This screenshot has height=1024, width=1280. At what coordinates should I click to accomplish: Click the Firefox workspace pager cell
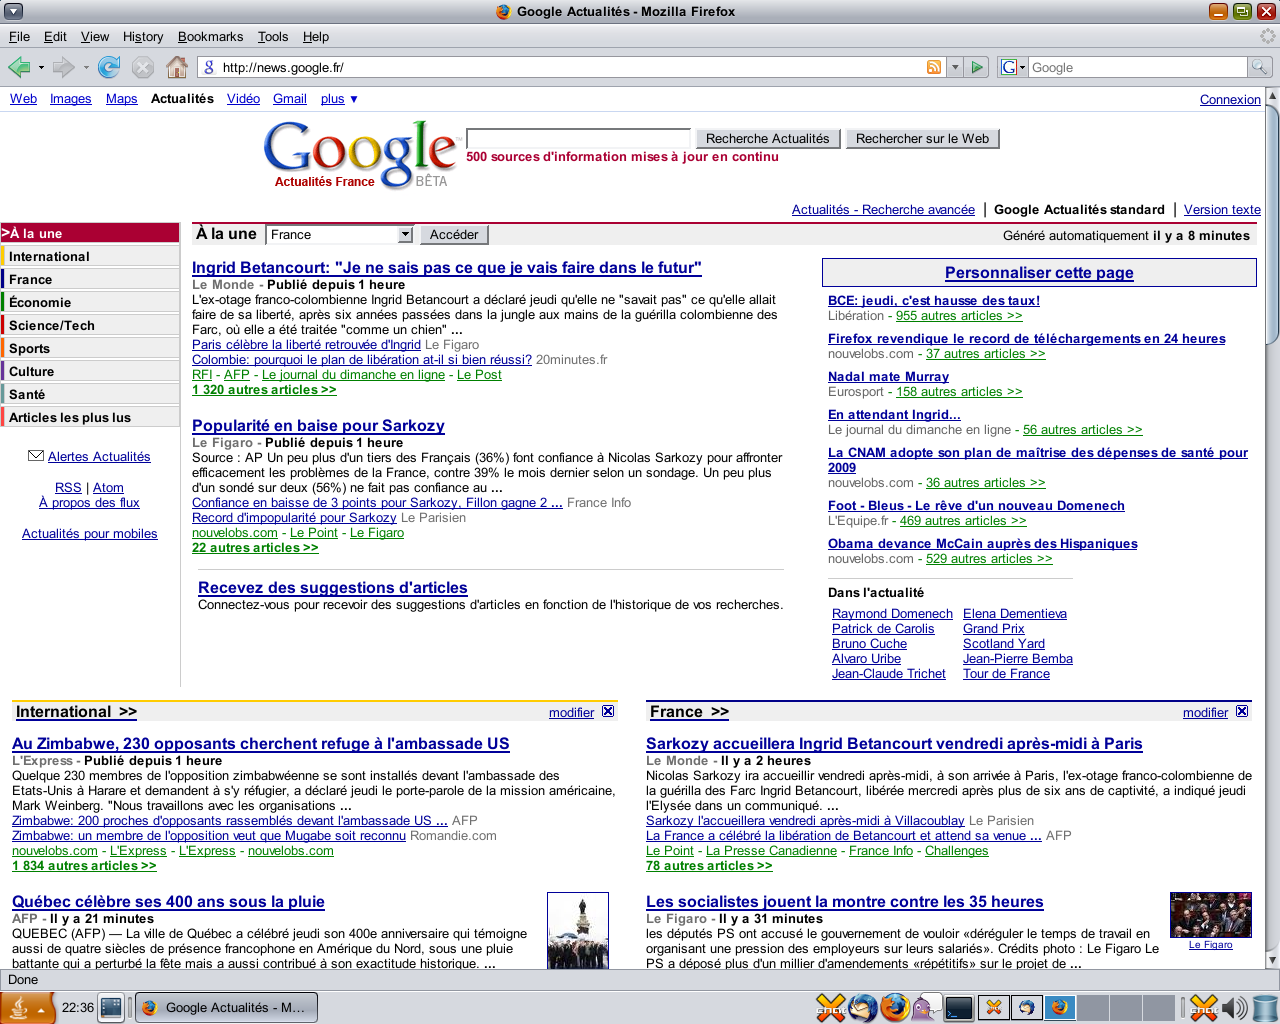[1060, 1007]
